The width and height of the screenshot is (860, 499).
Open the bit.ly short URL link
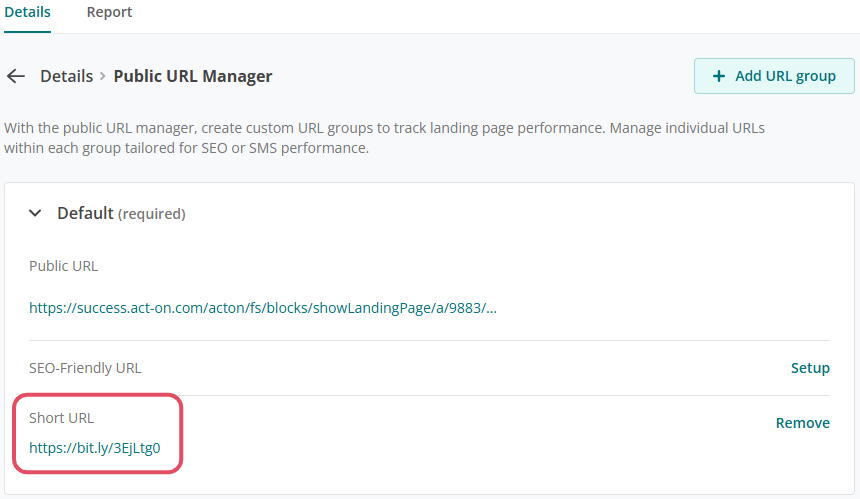[x=94, y=448]
